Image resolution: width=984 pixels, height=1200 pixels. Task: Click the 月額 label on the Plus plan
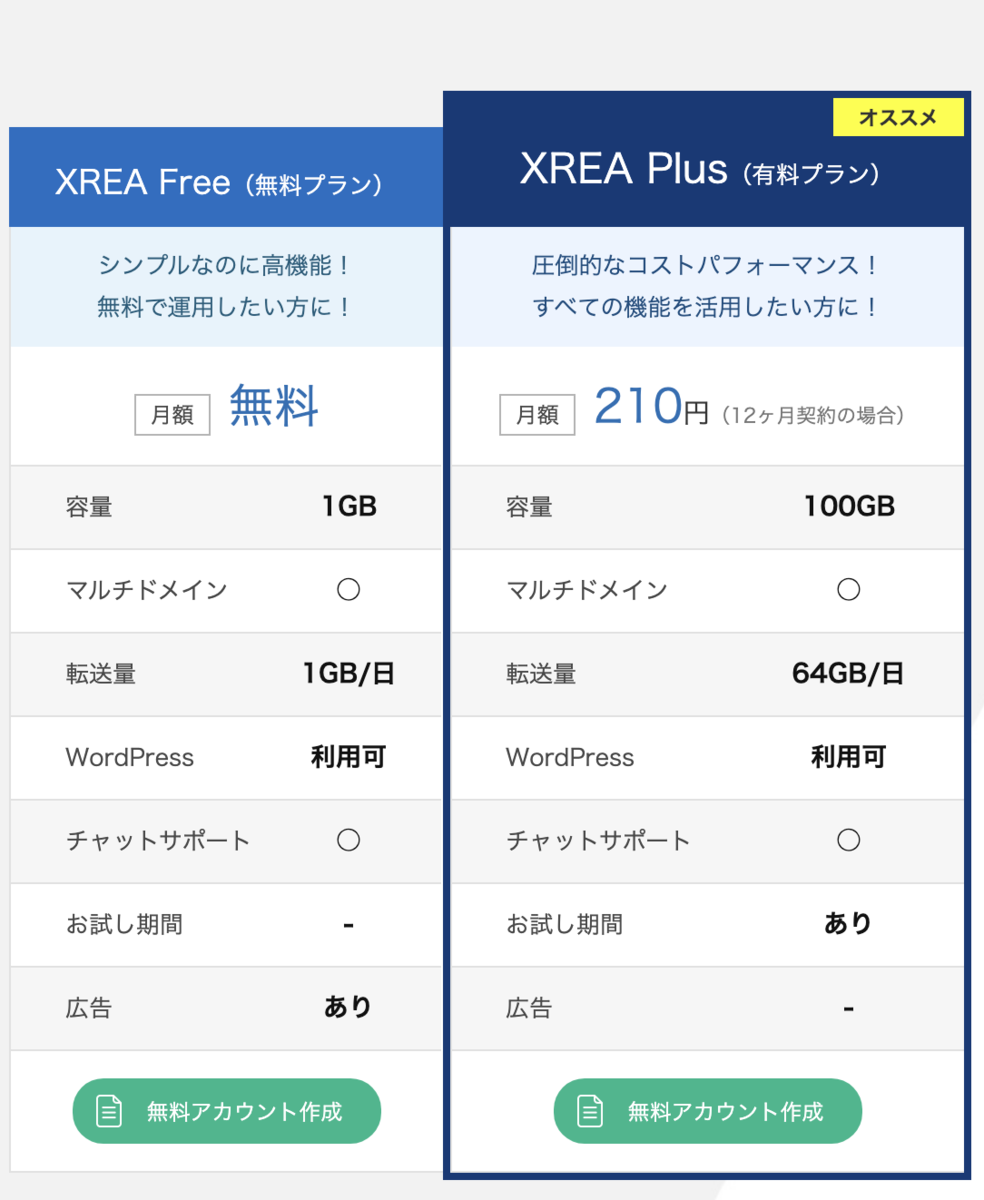tap(537, 415)
